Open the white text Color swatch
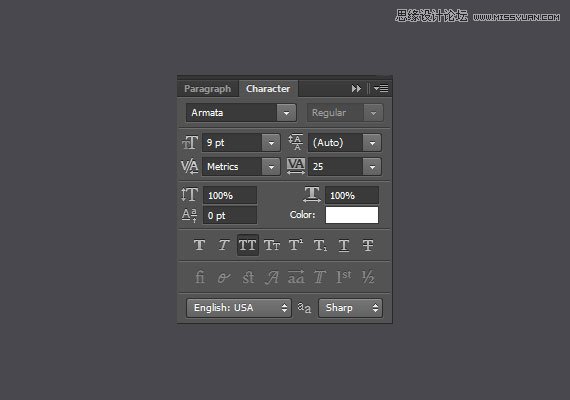 point(352,215)
